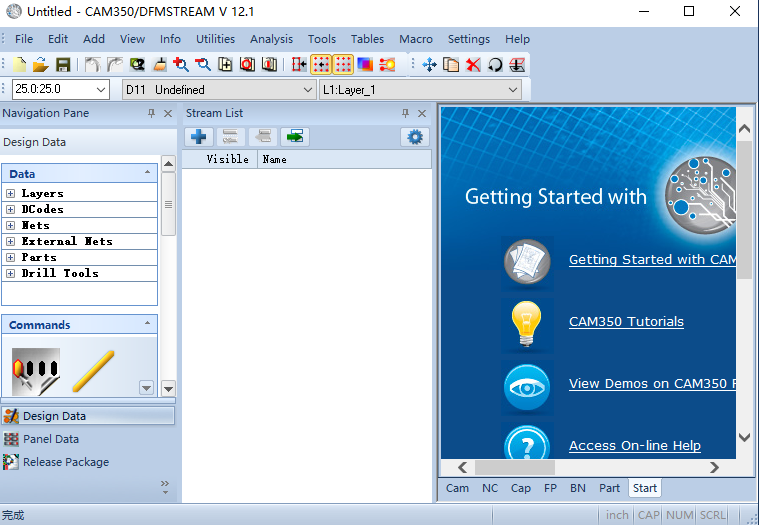Expand the DCodes tree node
759x525 pixels.
coord(10,210)
